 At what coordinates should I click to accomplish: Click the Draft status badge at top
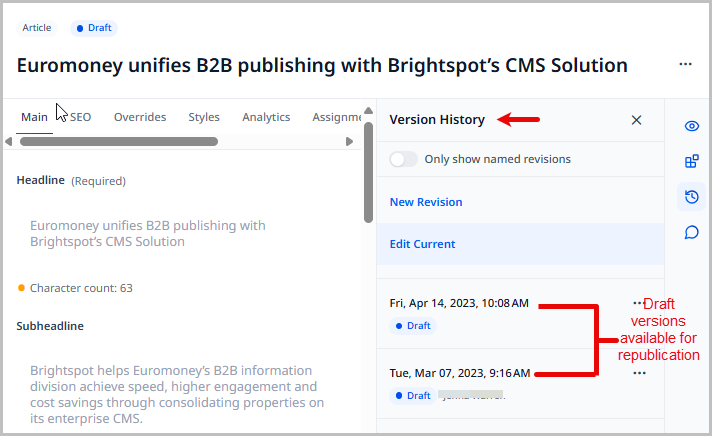94,28
